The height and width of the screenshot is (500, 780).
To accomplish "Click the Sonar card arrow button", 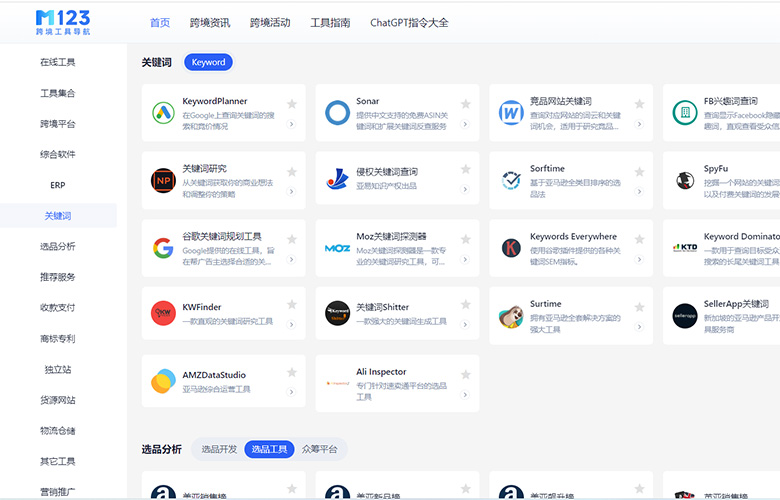I will point(465,124).
